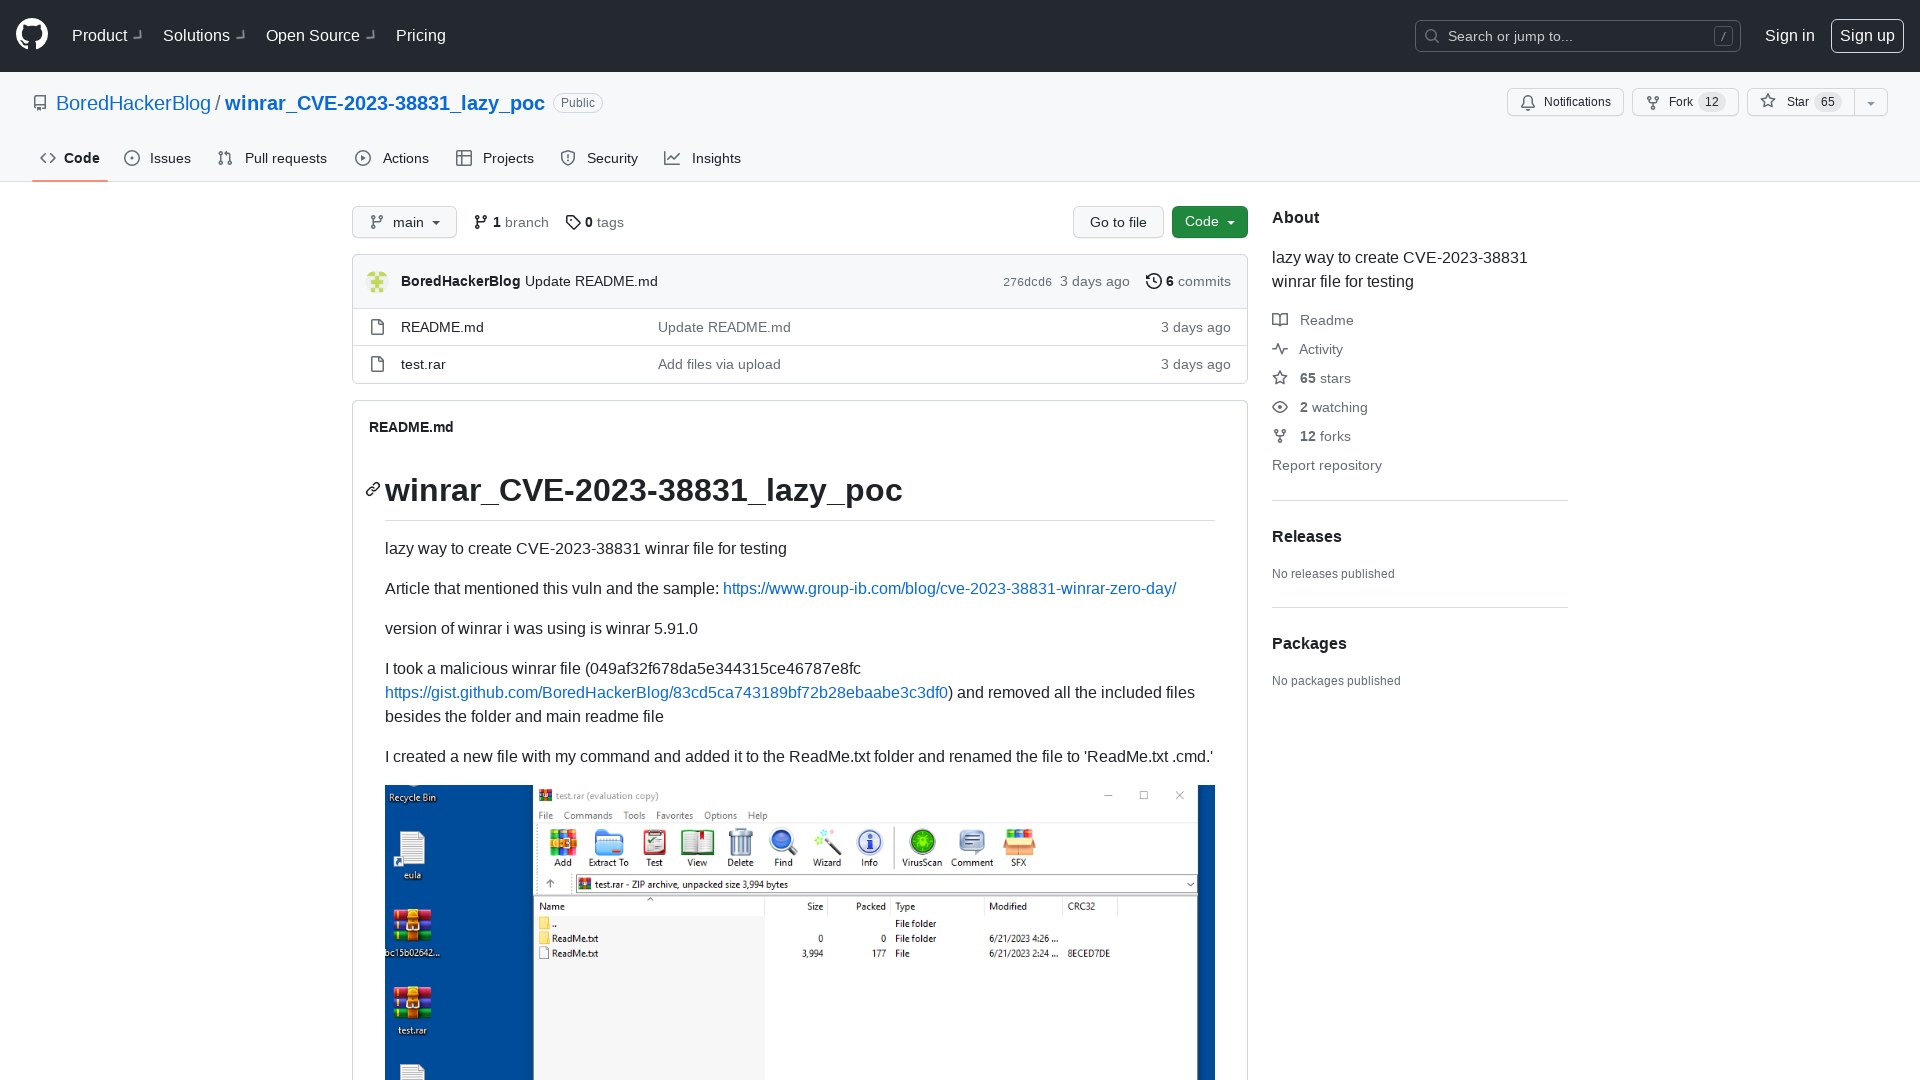Open the GitHub home logo
Screen dimensions: 1920x1080
tap(32, 35)
